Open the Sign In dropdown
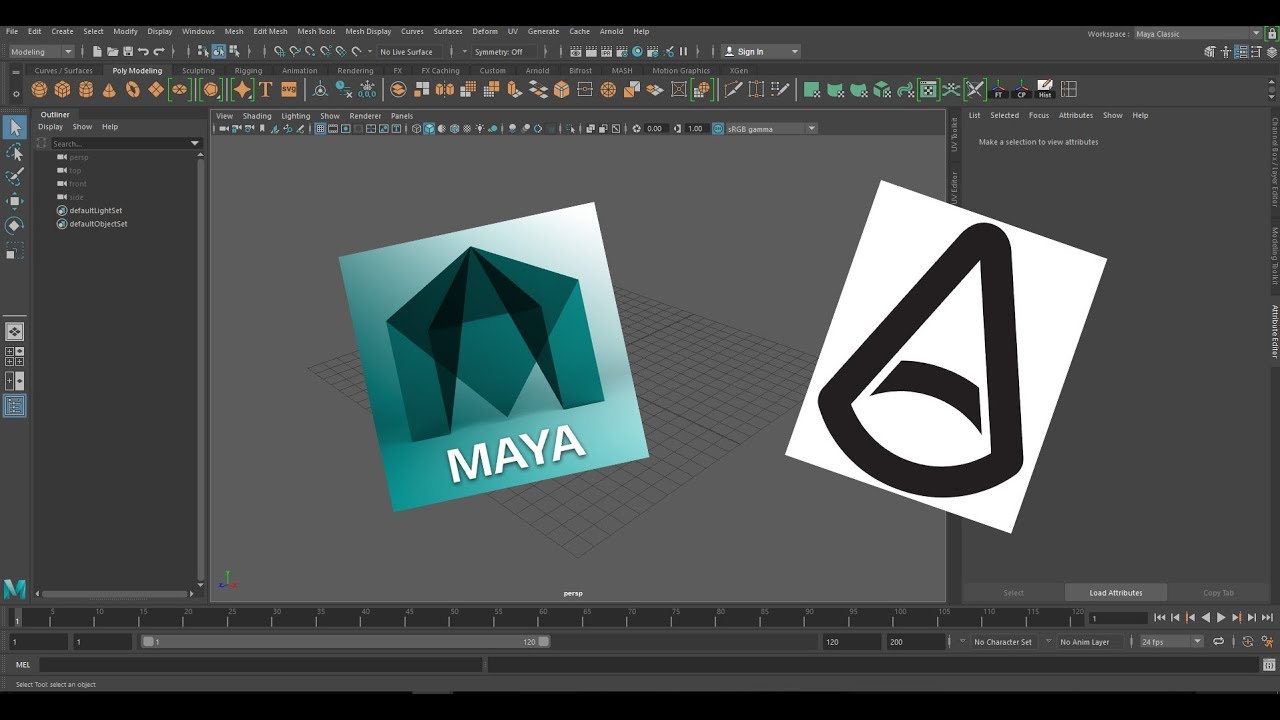1280x720 pixels. coord(761,52)
